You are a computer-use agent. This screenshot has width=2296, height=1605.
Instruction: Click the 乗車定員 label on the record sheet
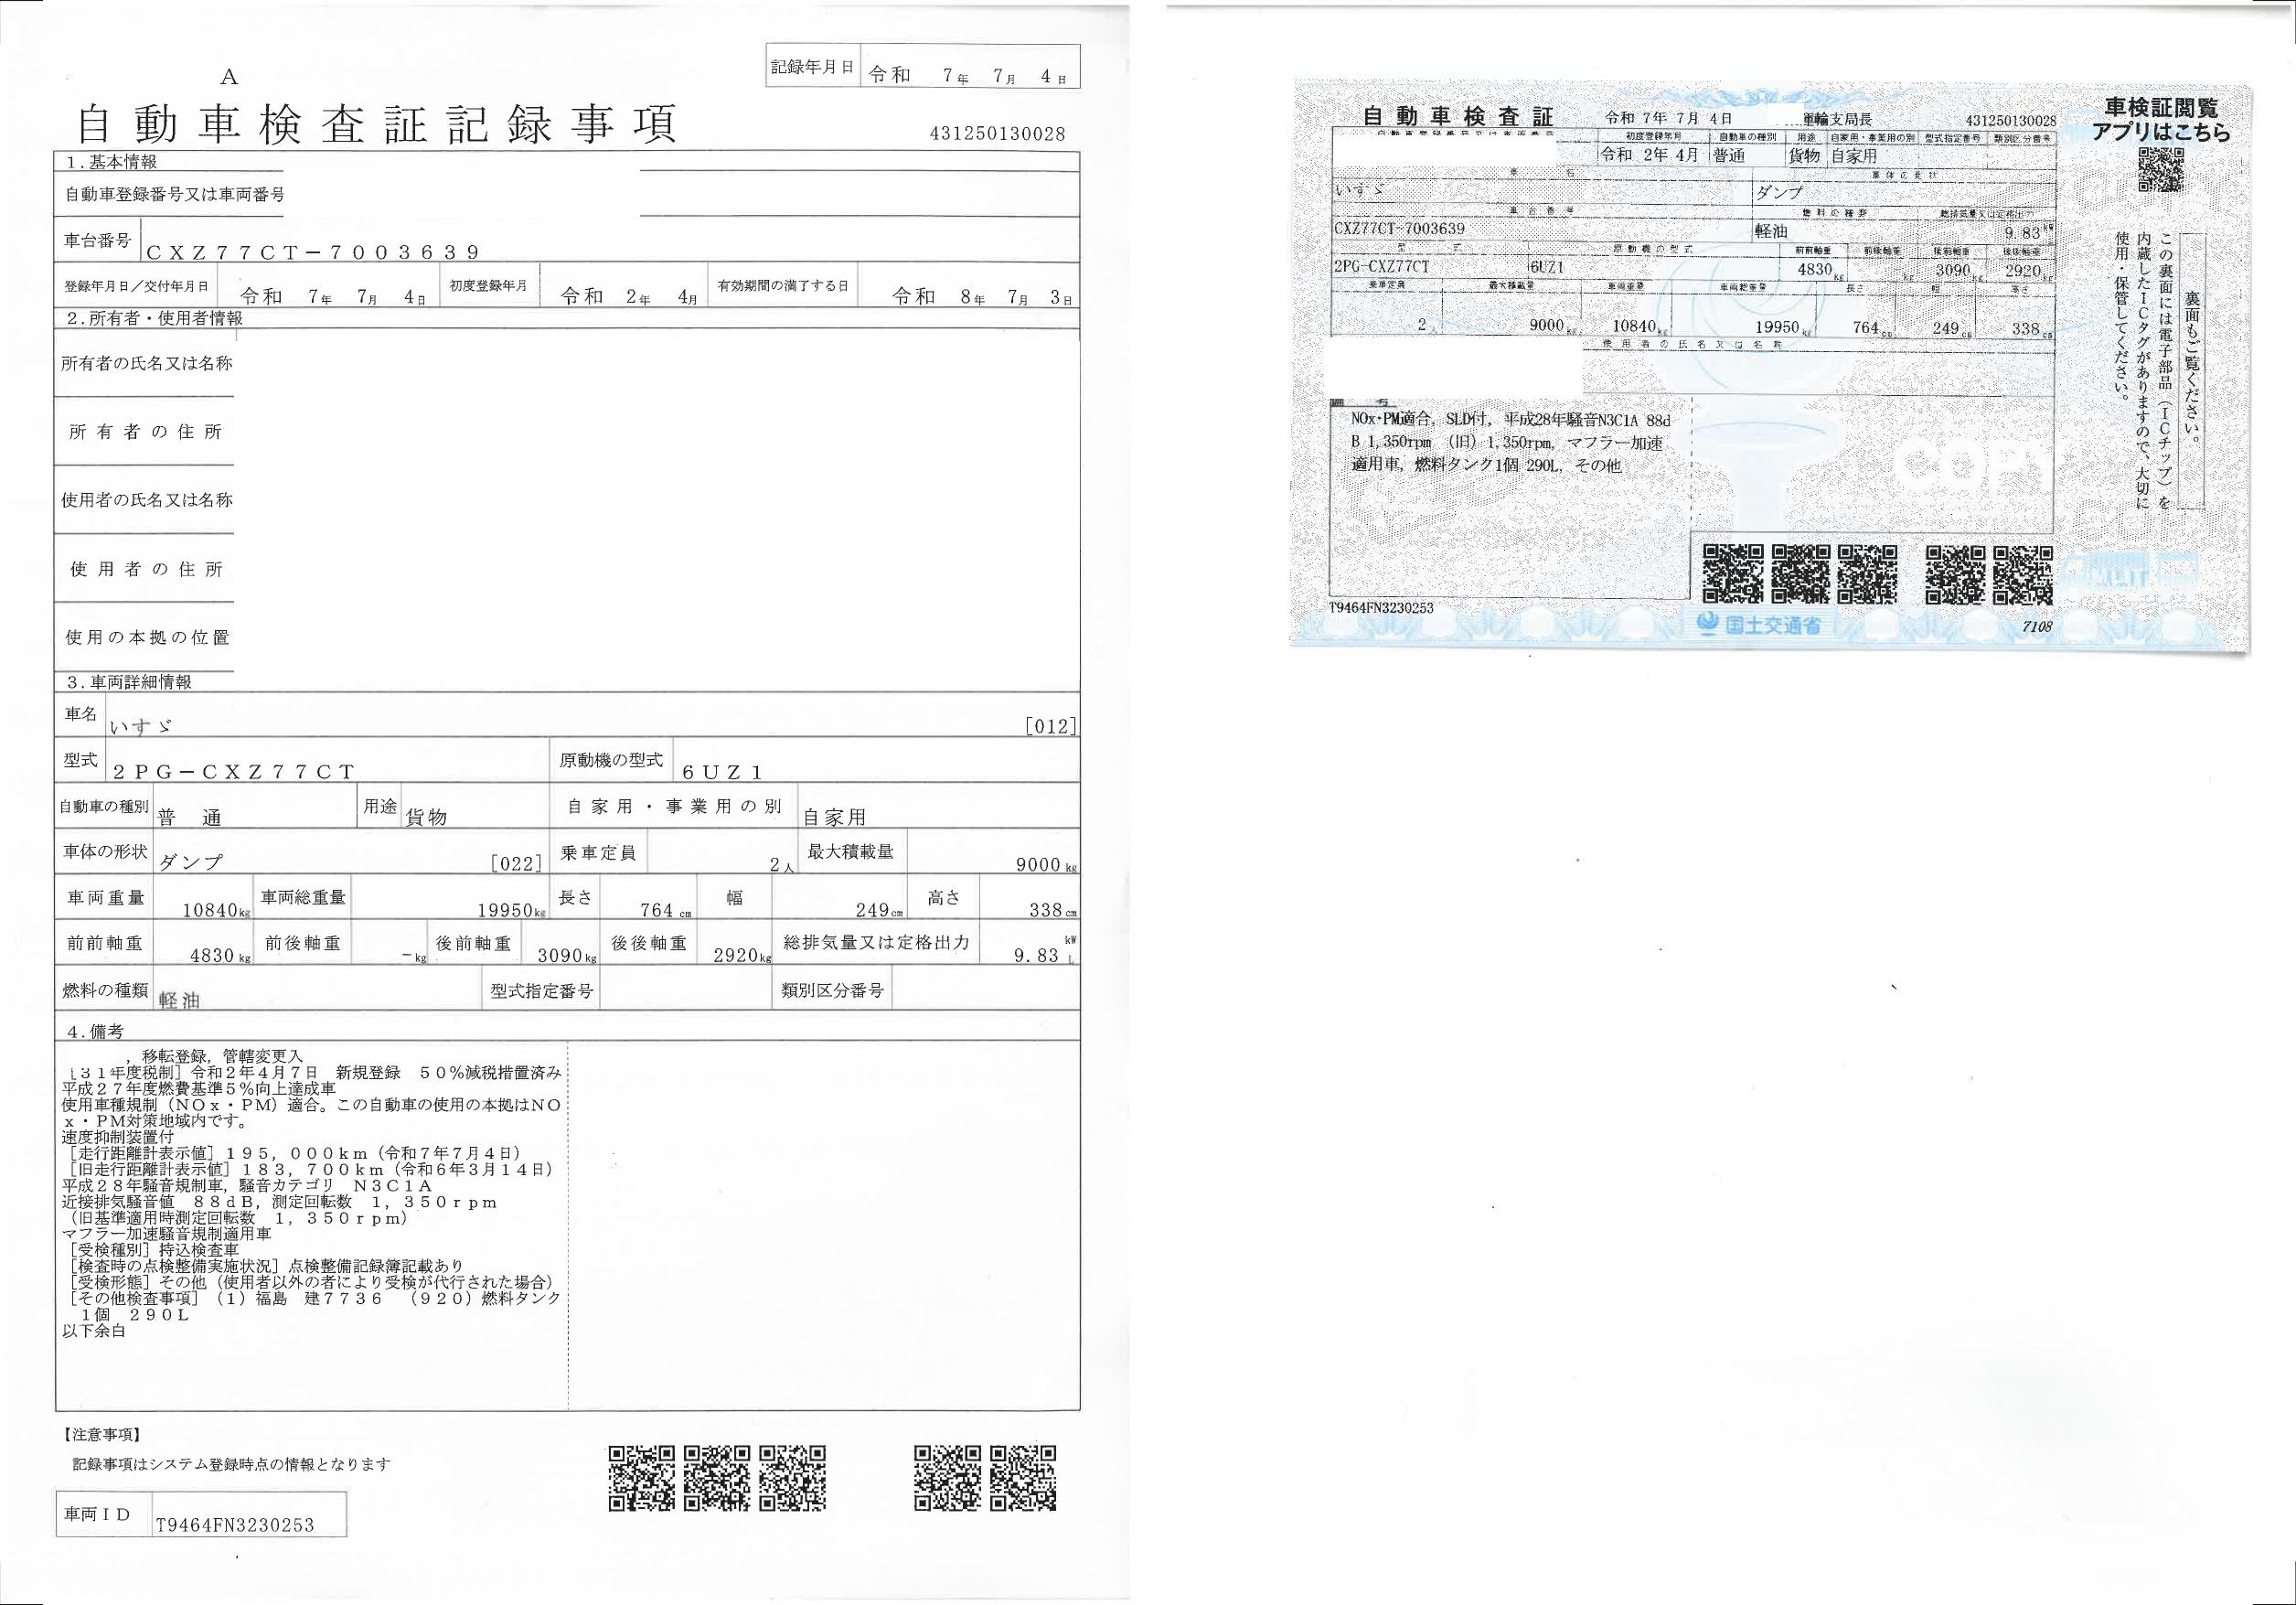[x=598, y=852]
